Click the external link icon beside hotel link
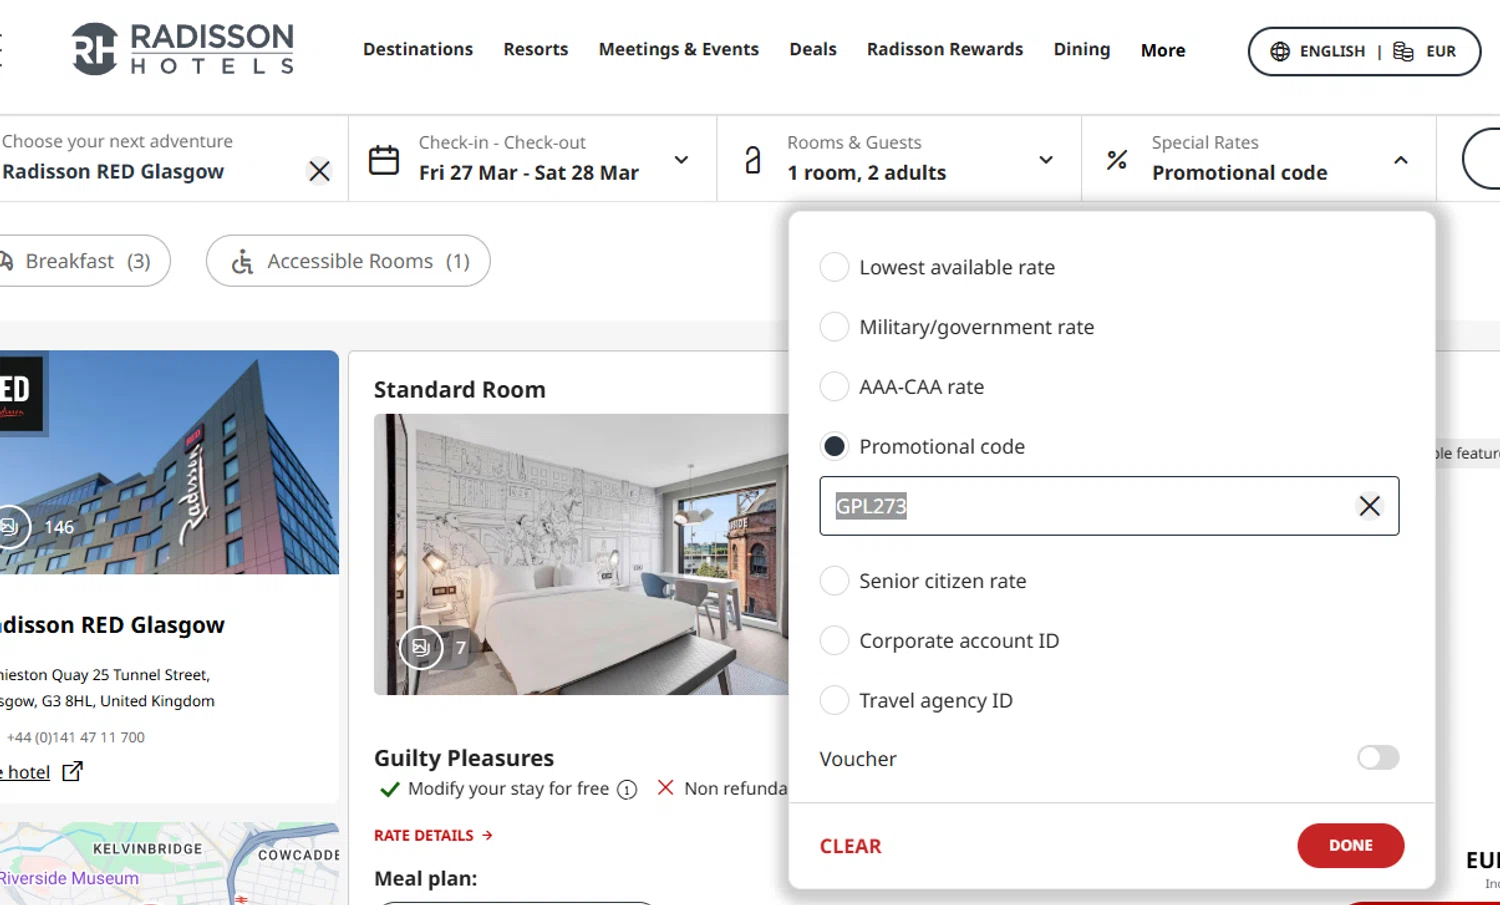1500x905 pixels. pos(72,771)
